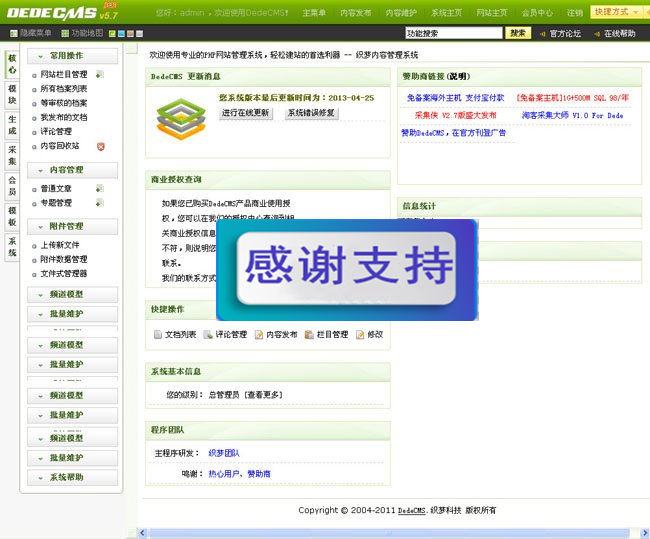The image size is (650, 539).
Task: Click the 系统错误修复 button
Action: pos(311,113)
